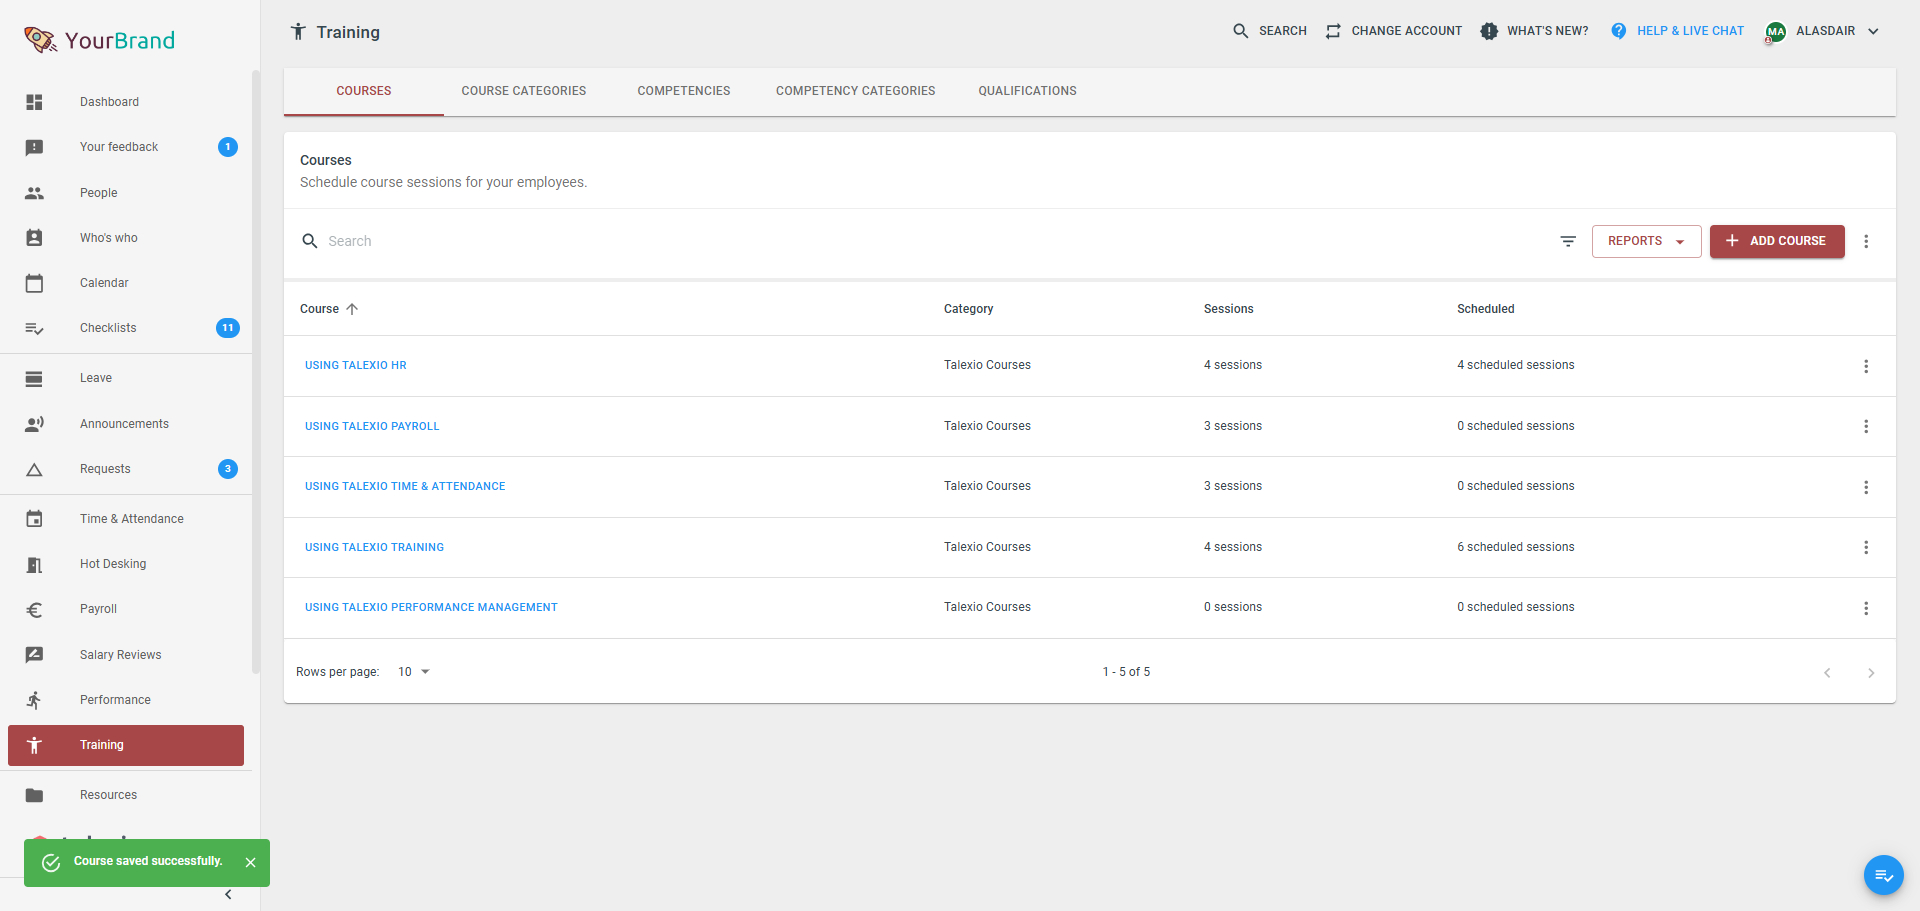Image resolution: width=1920 pixels, height=911 pixels.
Task: Open the Using Talexio HR course
Action: (356, 366)
